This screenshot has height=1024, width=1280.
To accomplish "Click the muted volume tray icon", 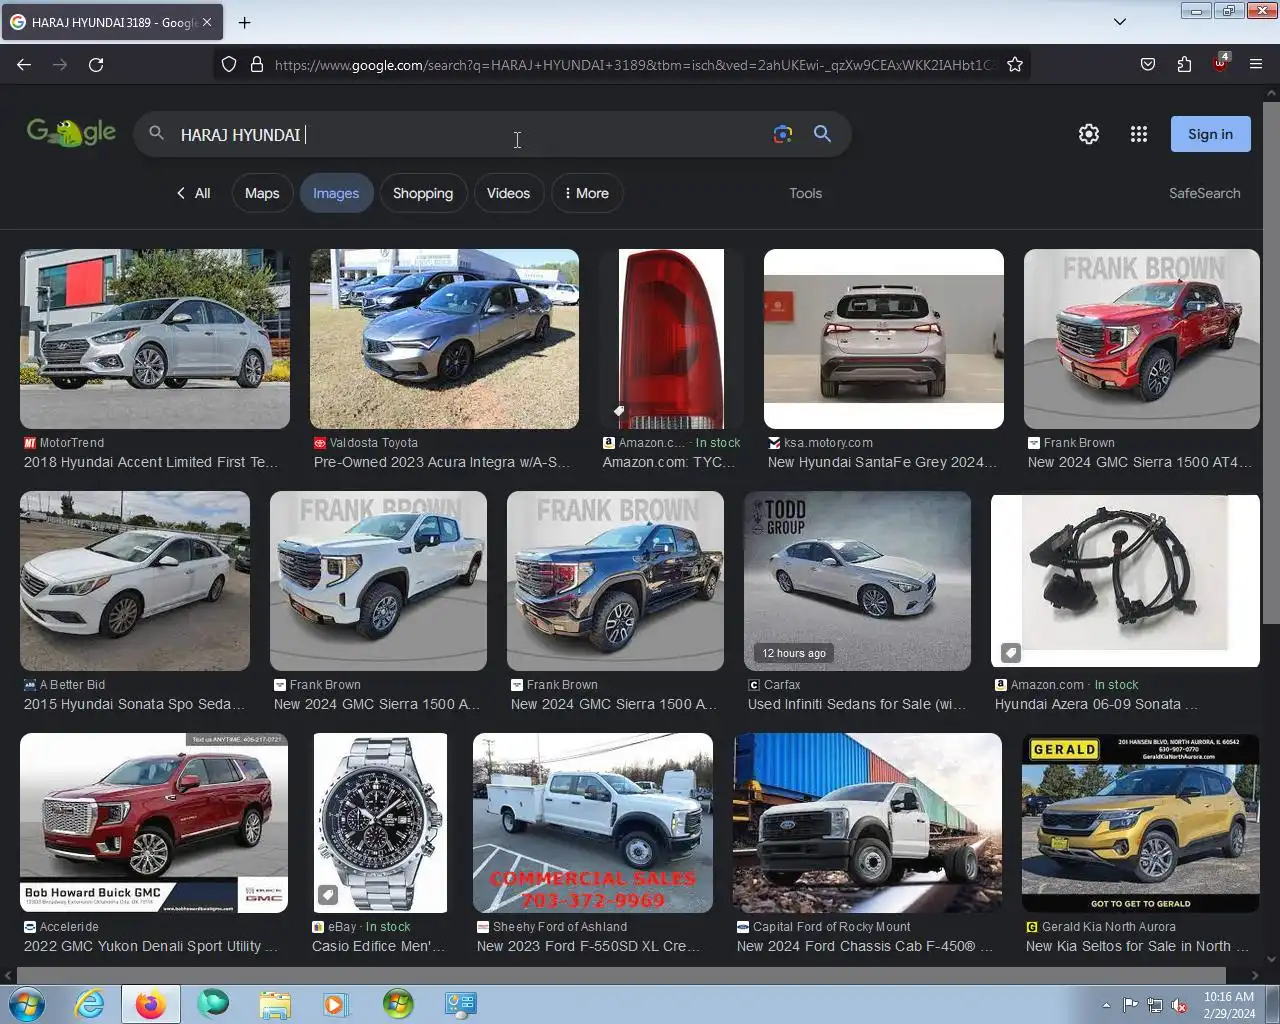I will [1180, 1005].
